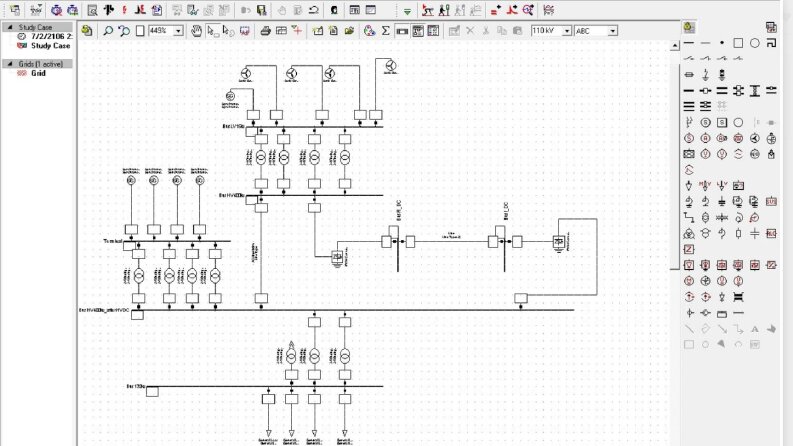This screenshot has width=793, height=446.
Task: Click the red X delete element icon
Action: click(x=470, y=31)
